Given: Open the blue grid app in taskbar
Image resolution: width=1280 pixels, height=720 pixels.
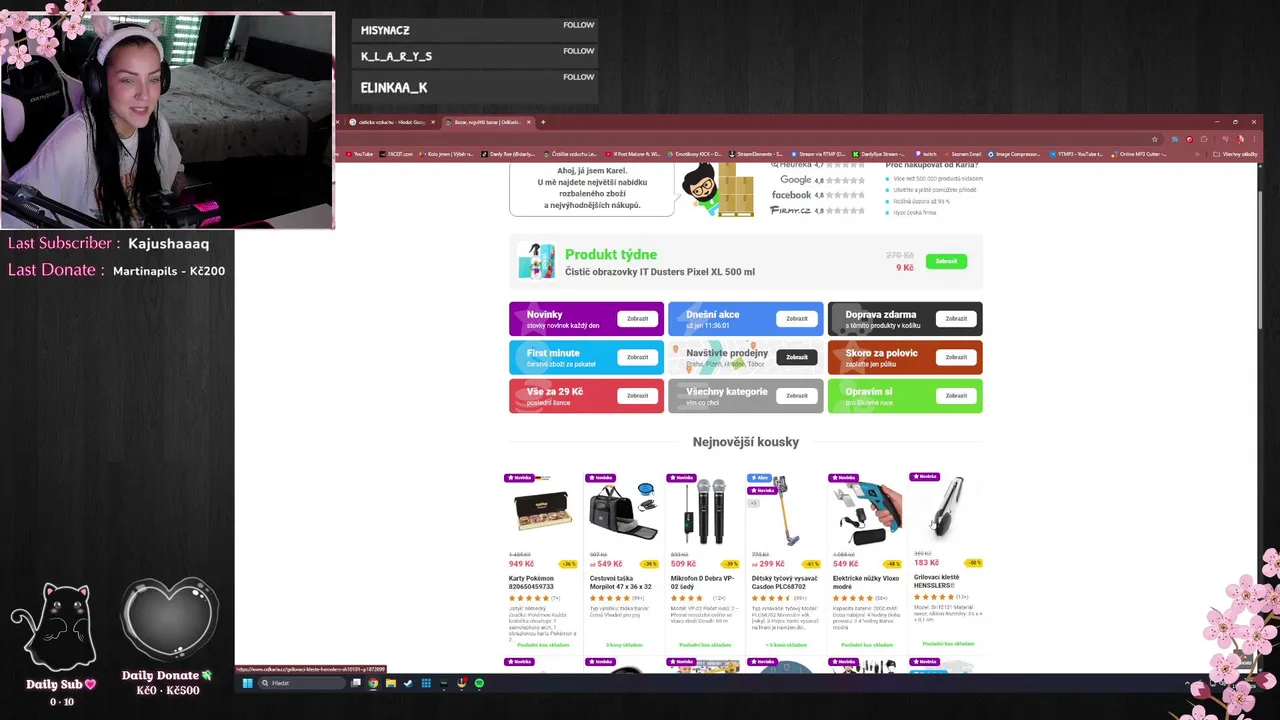Looking at the screenshot, I should [426, 683].
